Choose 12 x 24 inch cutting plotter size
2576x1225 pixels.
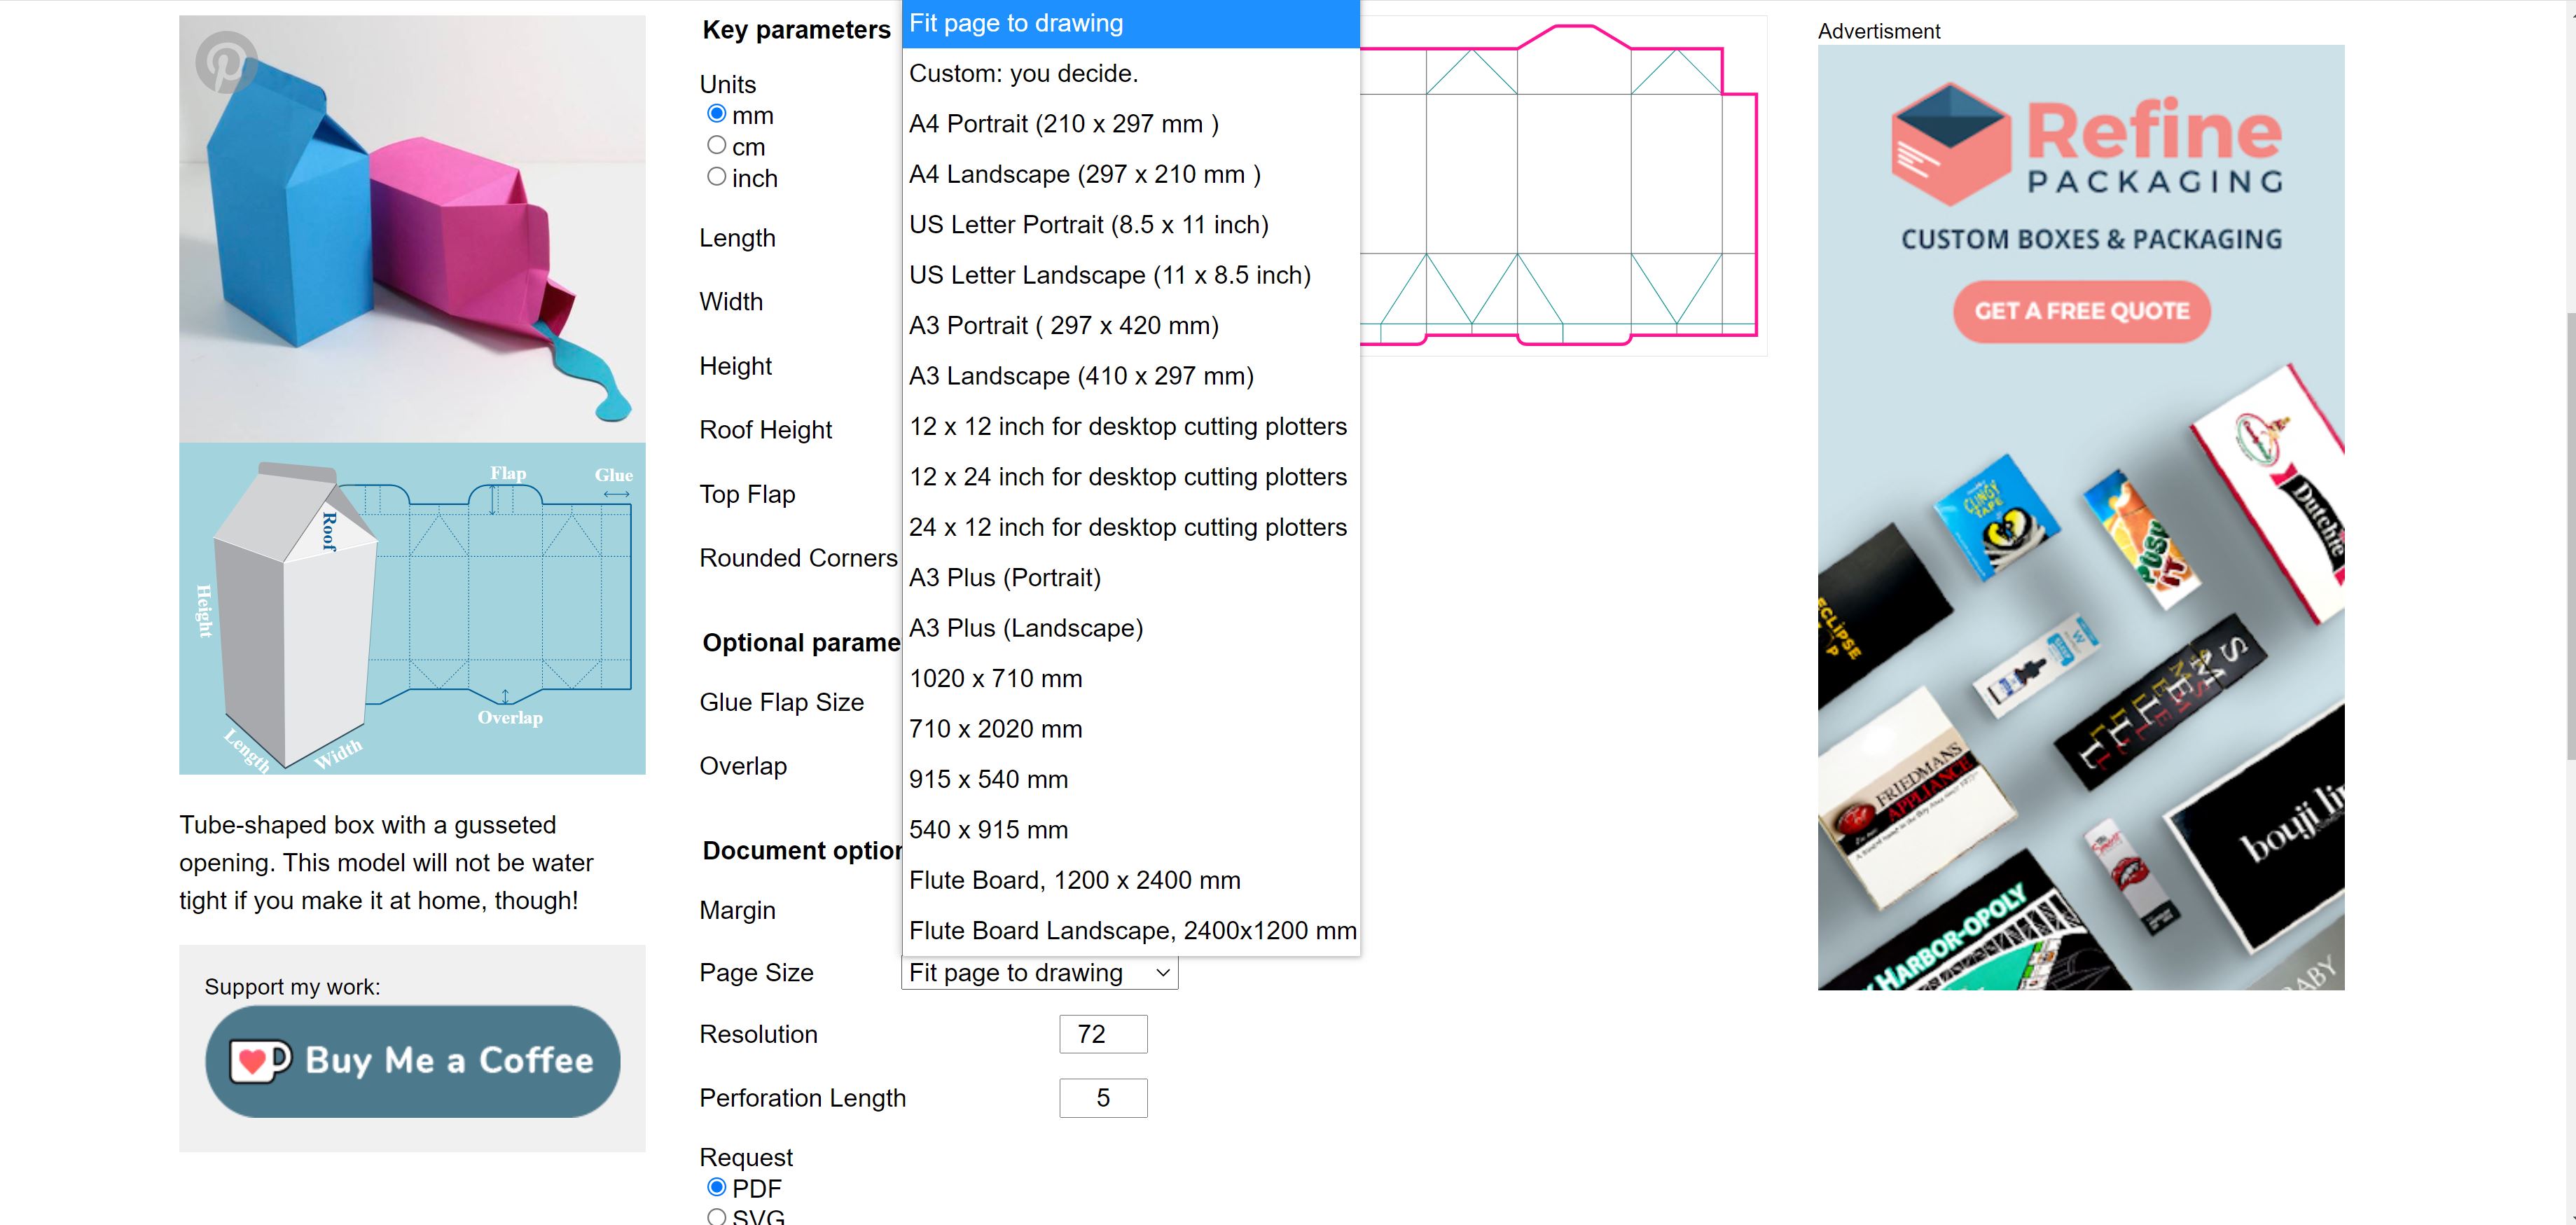1130,477
